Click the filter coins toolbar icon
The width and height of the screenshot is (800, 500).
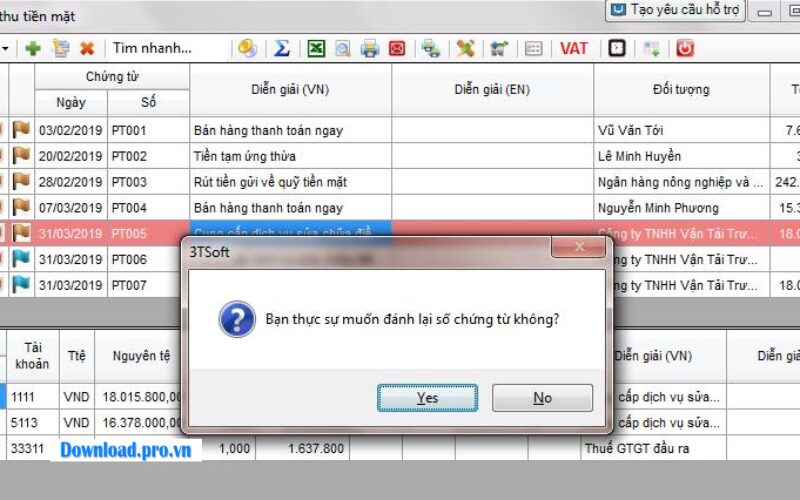coord(248,48)
